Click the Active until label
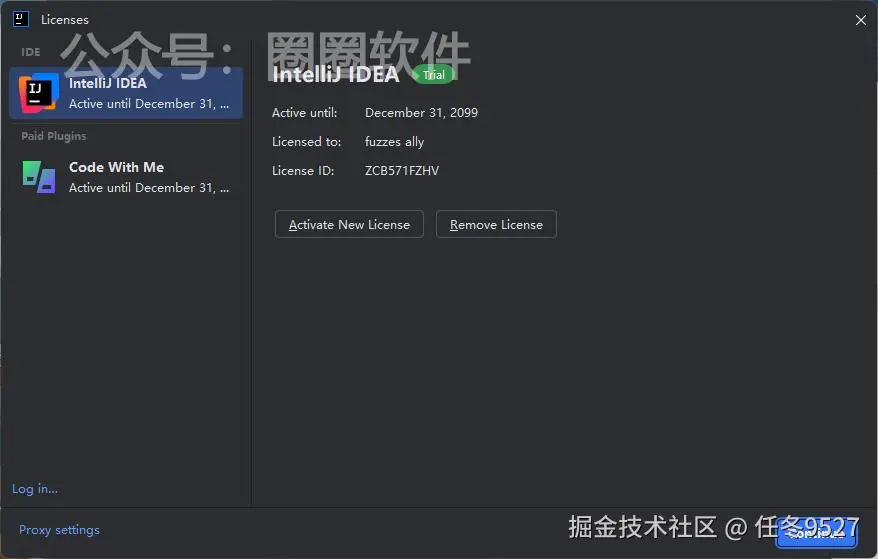The width and height of the screenshot is (878, 559). 305,113
